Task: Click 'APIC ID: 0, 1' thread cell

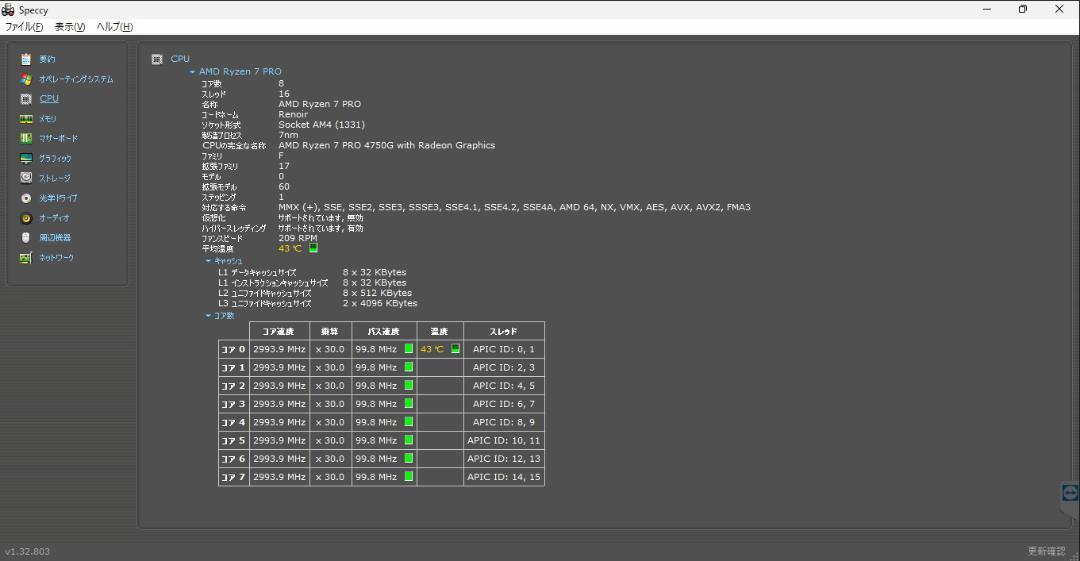Action: tap(503, 349)
